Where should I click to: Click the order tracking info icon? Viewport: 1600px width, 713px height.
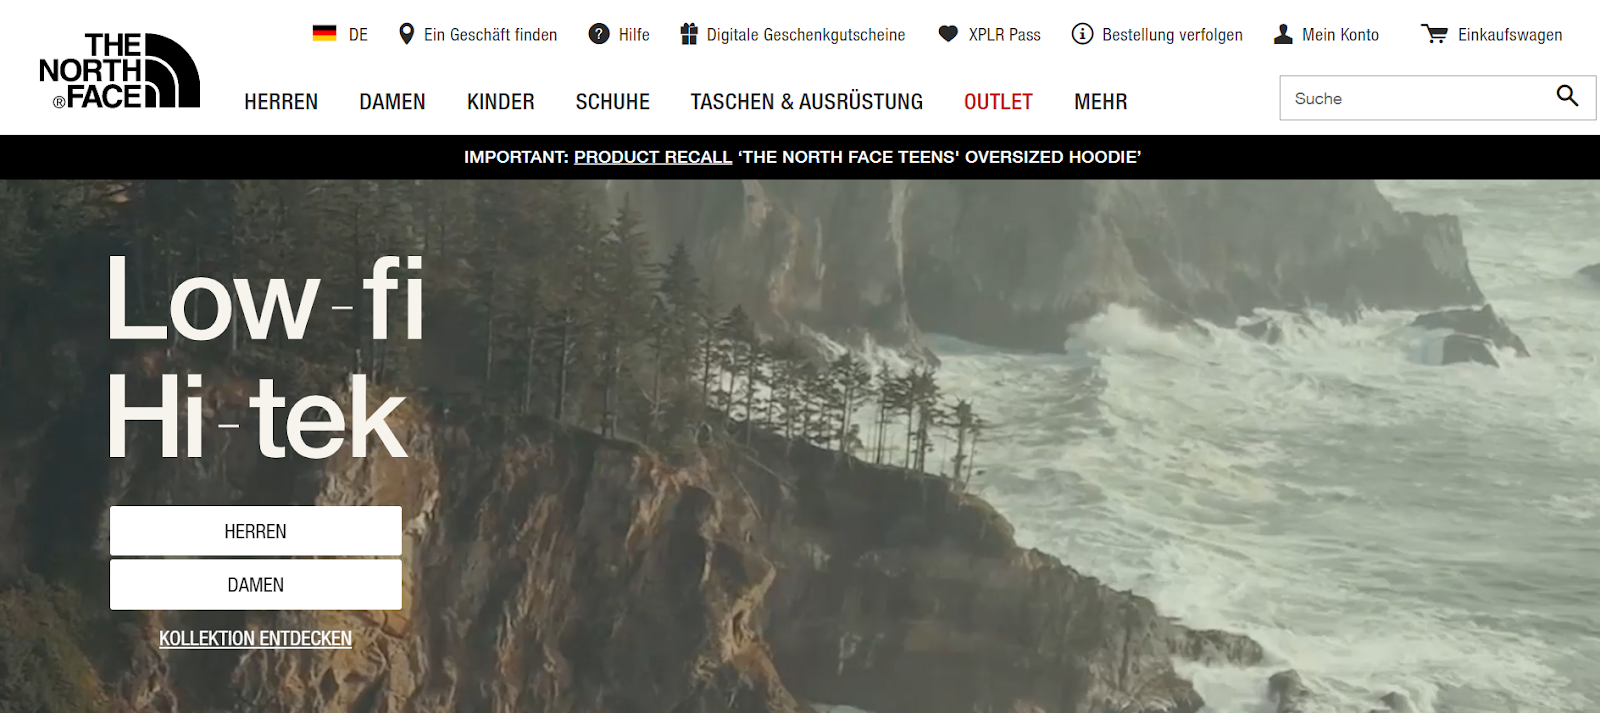tap(1082, 34)
